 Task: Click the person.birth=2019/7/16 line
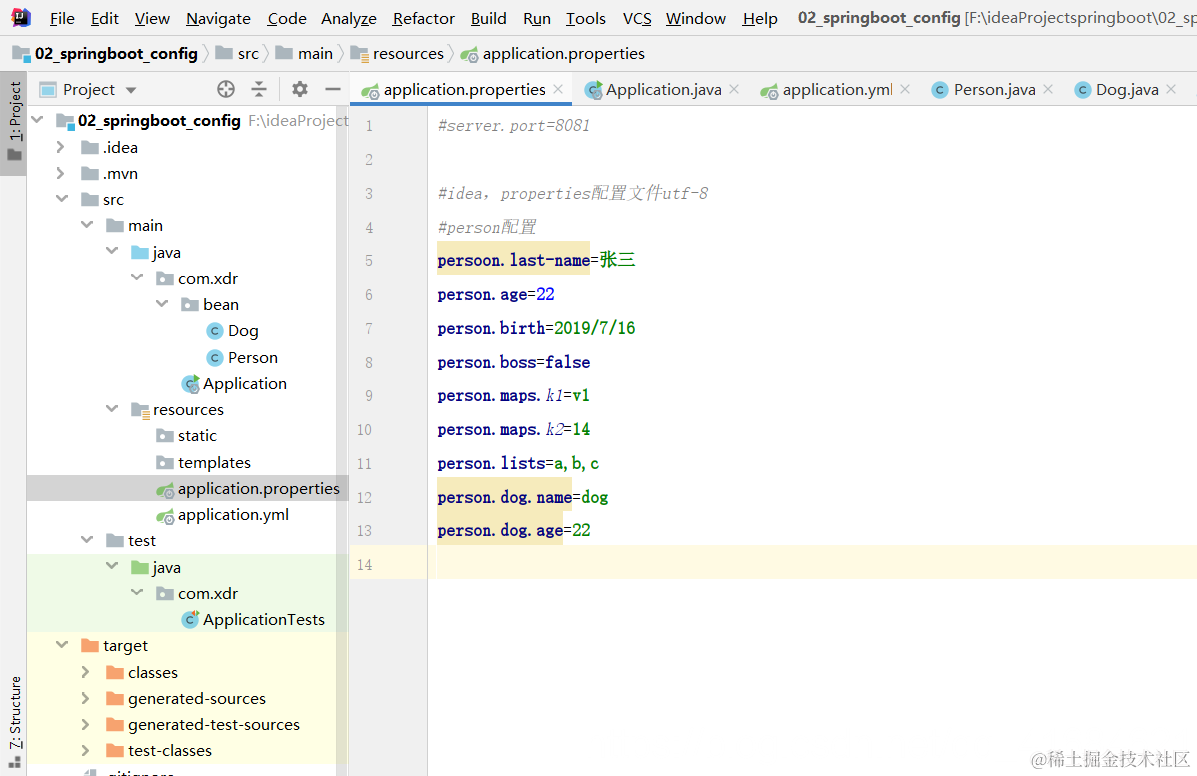pos(536,328)
